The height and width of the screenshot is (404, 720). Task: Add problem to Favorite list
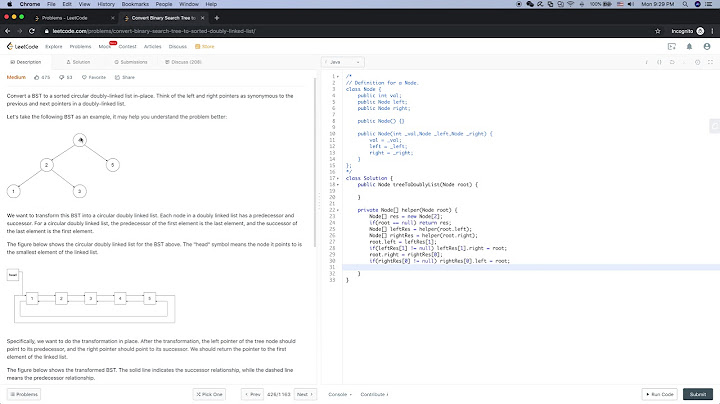pyautogui.click(x=94, y=77)
